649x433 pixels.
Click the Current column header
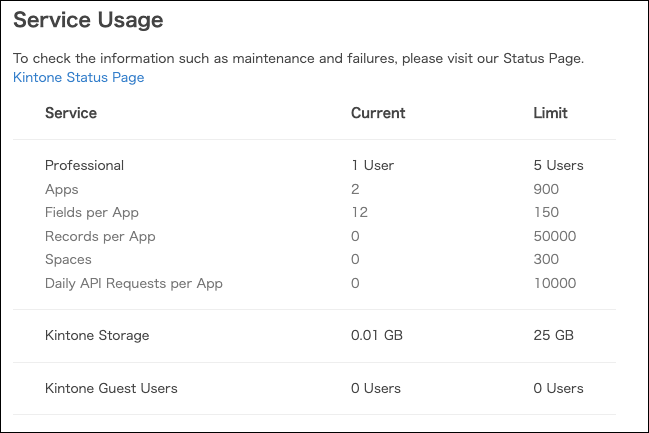pyautogui.click(x=378, y=113)
